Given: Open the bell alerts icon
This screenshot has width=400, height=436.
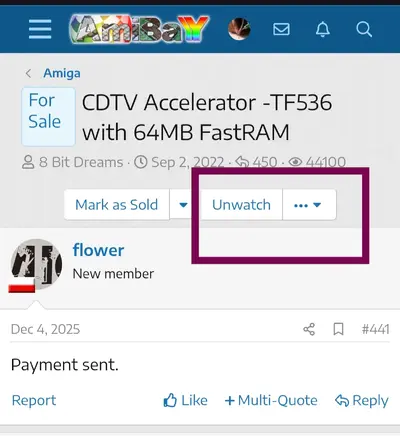Looking at the screenshot, I should 323,29.
